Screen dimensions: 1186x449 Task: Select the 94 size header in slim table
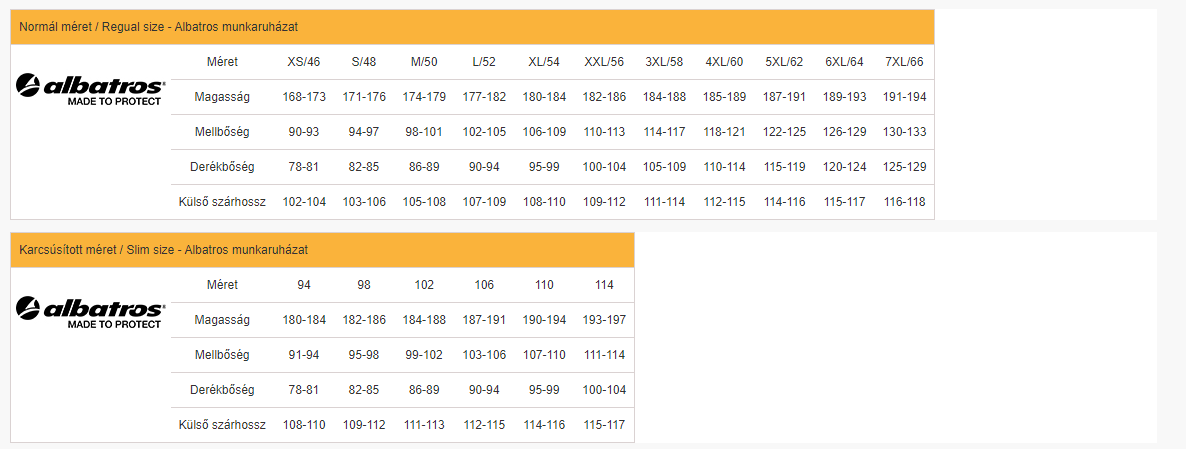tap(304, 285)
